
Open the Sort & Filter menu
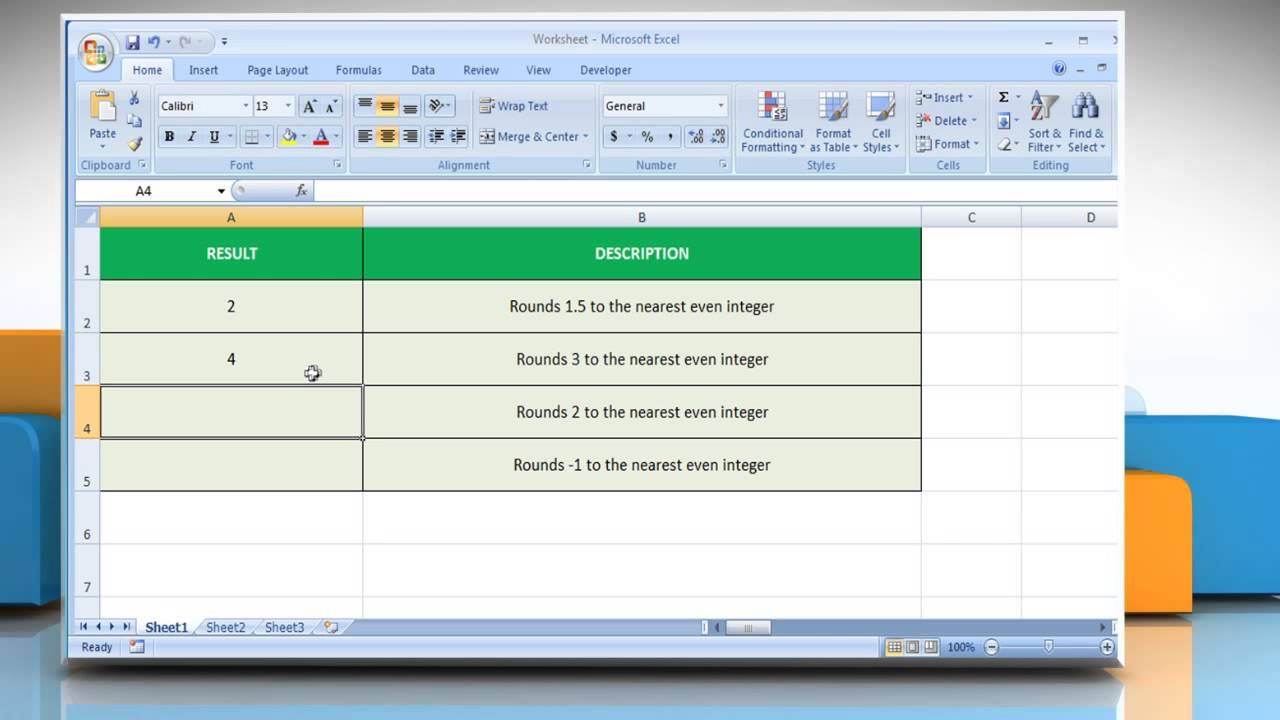(x=1045, y=122)
